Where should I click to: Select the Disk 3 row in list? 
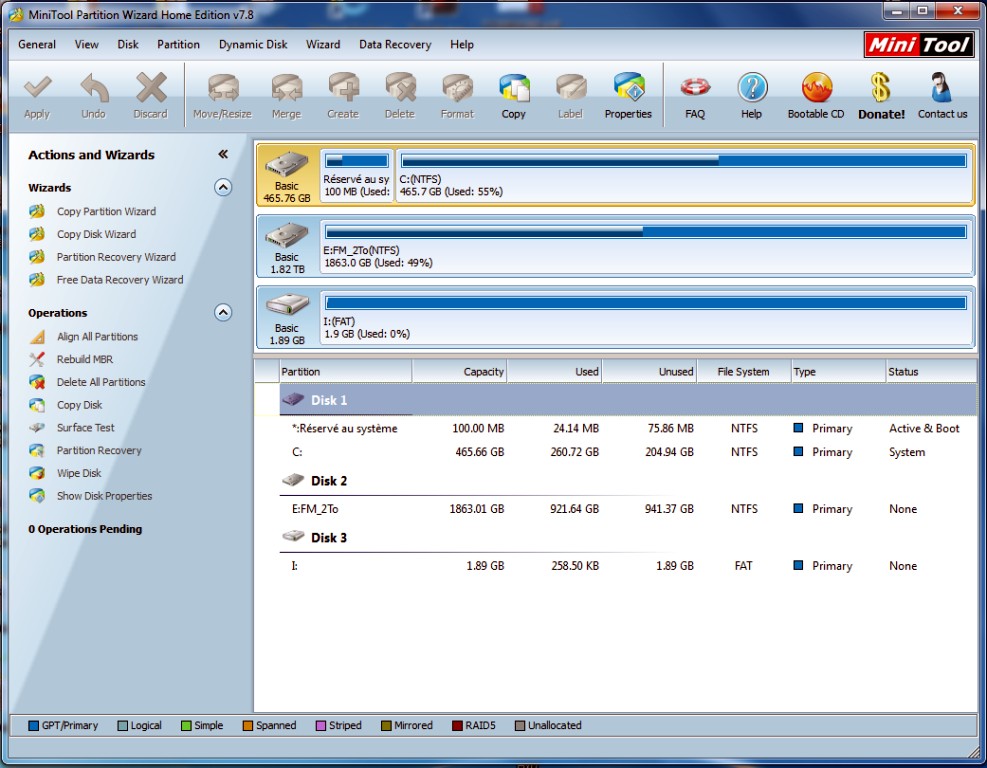tap(628, 538)
